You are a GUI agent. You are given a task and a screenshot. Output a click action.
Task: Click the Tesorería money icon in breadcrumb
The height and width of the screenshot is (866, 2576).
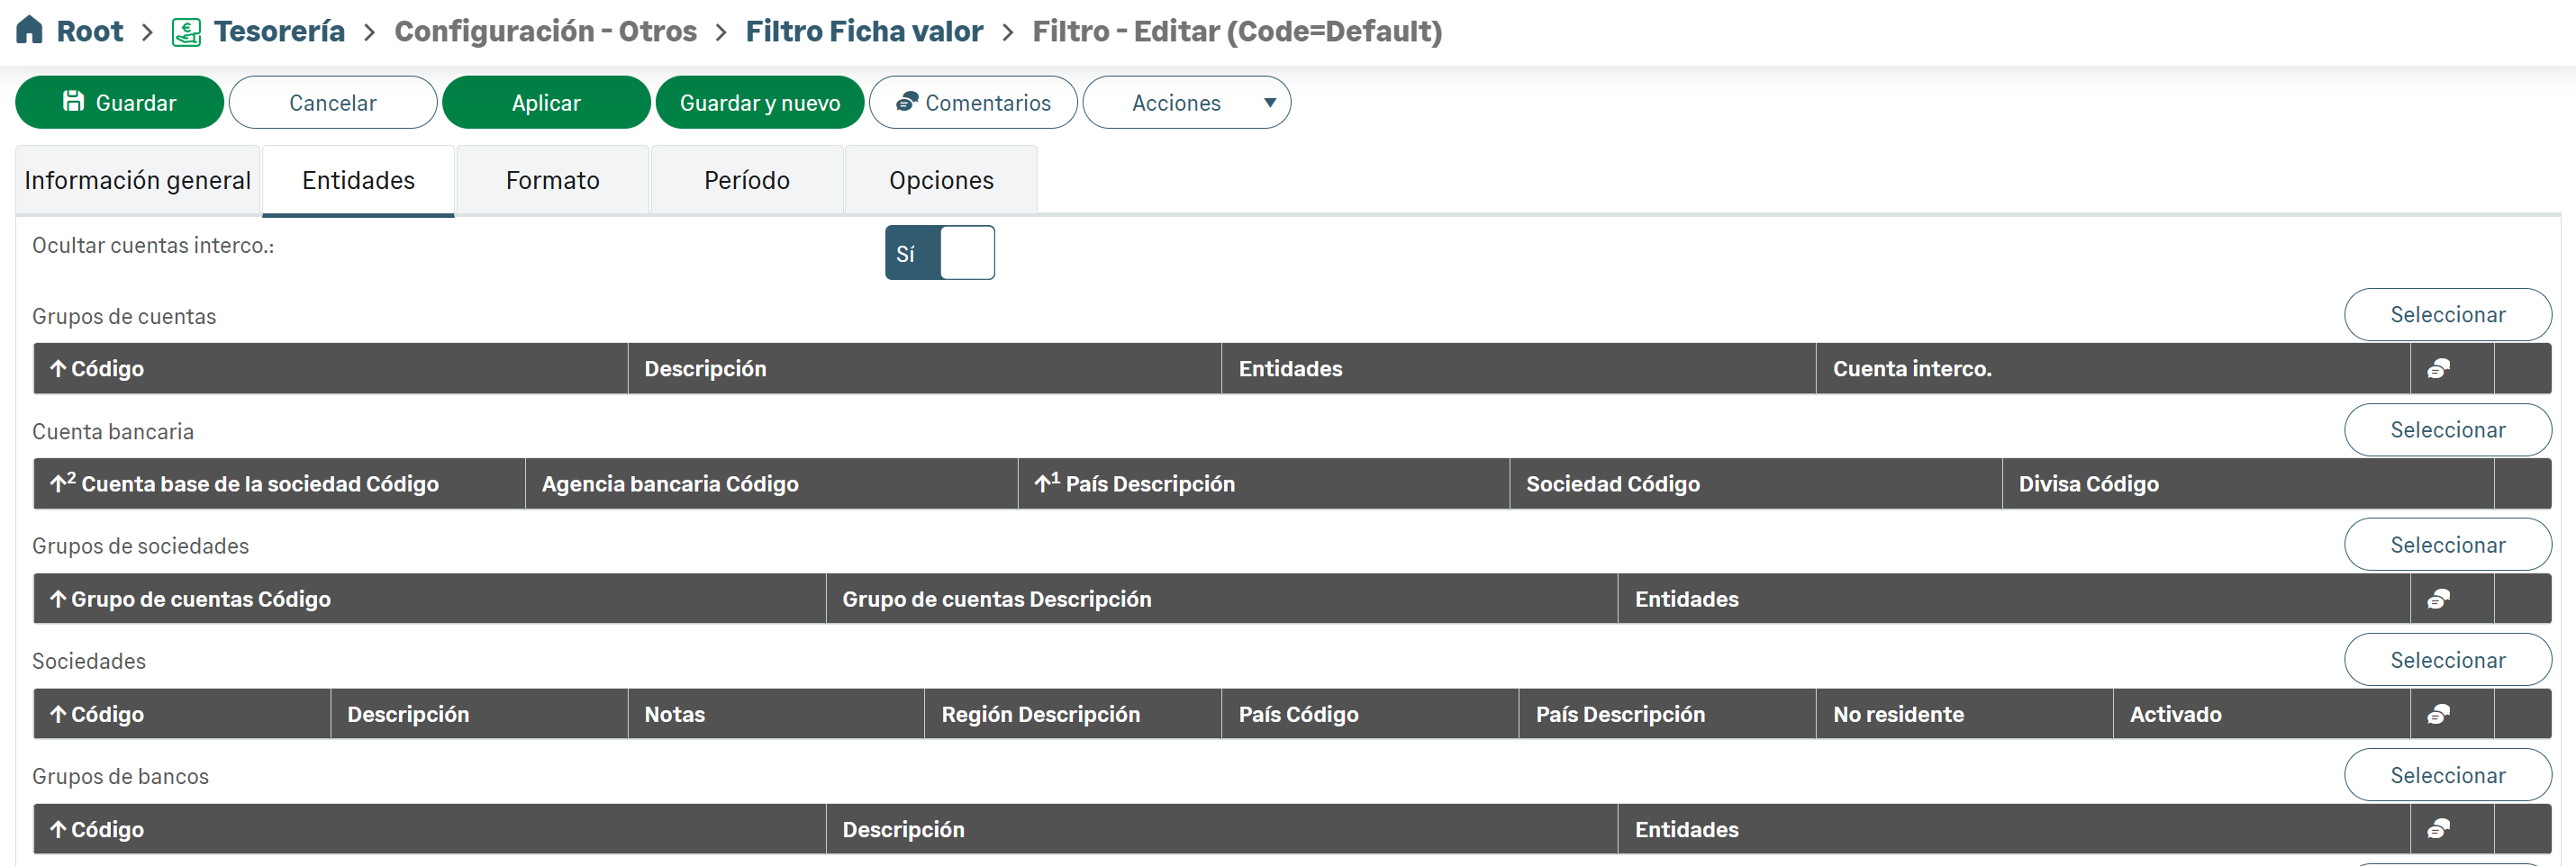coord(186,32)
